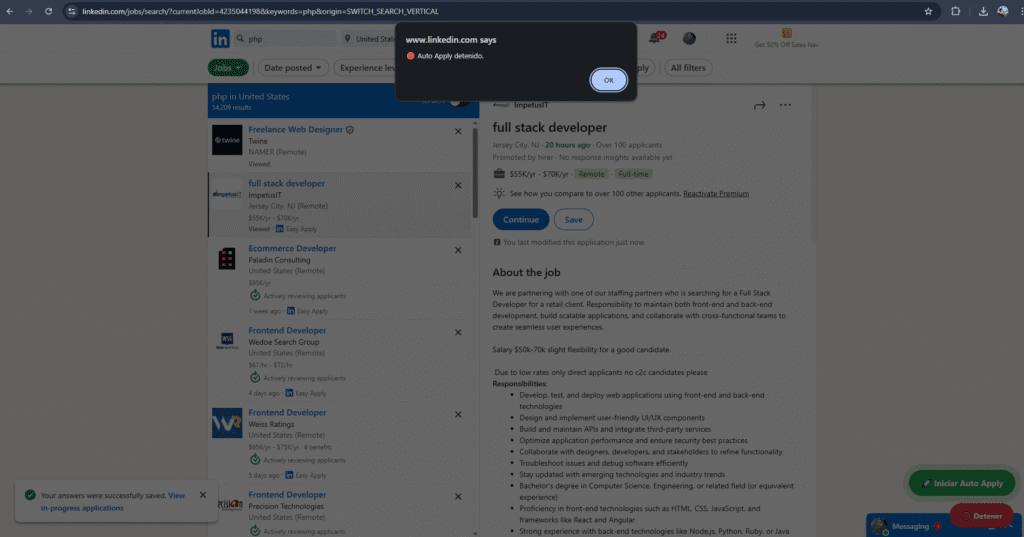Screen dimensions: 1024x537
Task: Open browser extensions puzzle icon
Action: (955, 11)
